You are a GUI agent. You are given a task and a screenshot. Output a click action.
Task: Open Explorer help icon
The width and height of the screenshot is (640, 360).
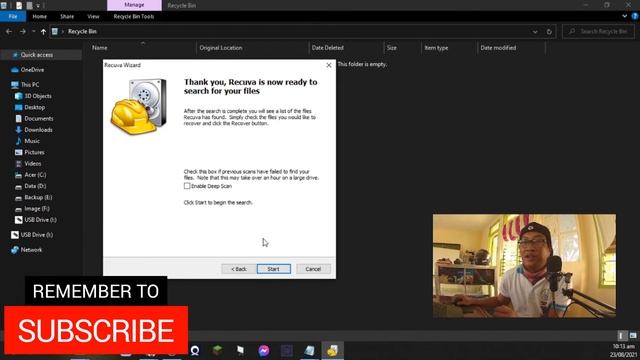click(x=635, y=16)
